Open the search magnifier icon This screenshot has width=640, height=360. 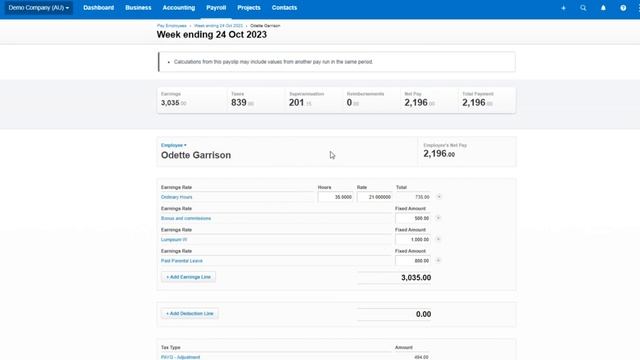pyautogui.click(x=583, y=8)
